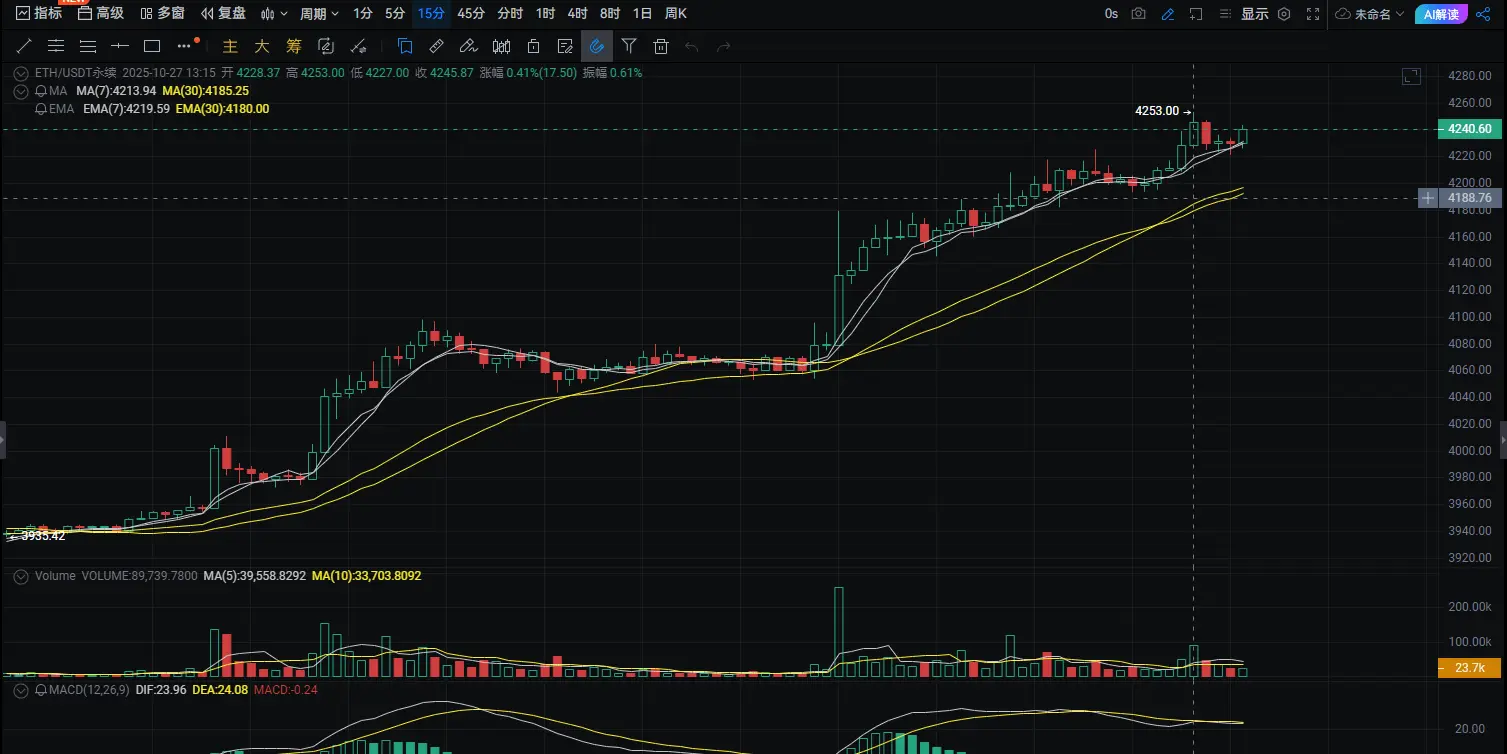Select the three horizontal lines tool
Viewport: 1507px width, 754px height.
[x=88, y=46]
